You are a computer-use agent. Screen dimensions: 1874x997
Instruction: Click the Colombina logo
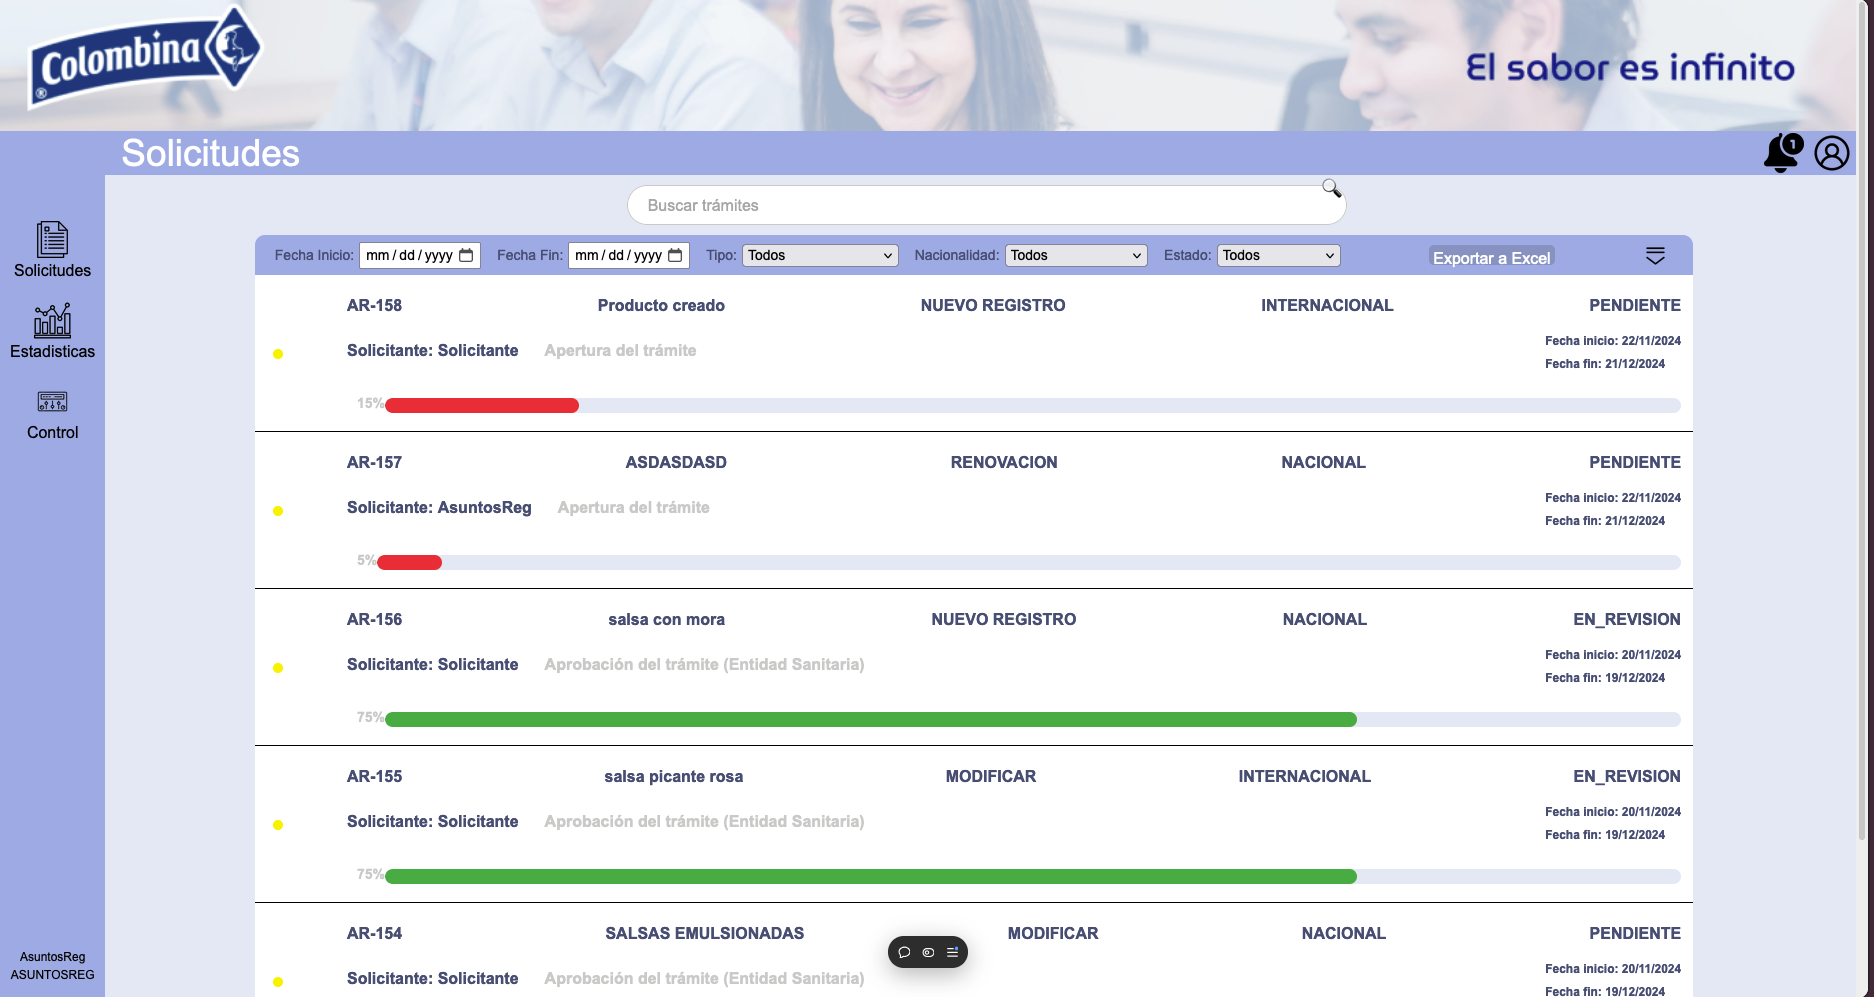click(143, 57)
